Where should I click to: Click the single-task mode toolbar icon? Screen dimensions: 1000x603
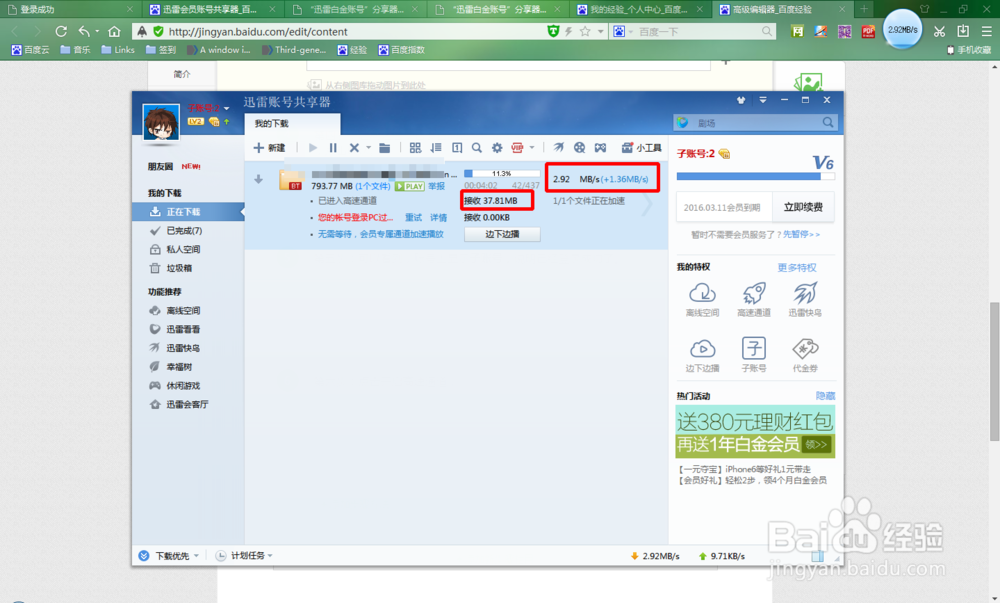click(457, 148)
